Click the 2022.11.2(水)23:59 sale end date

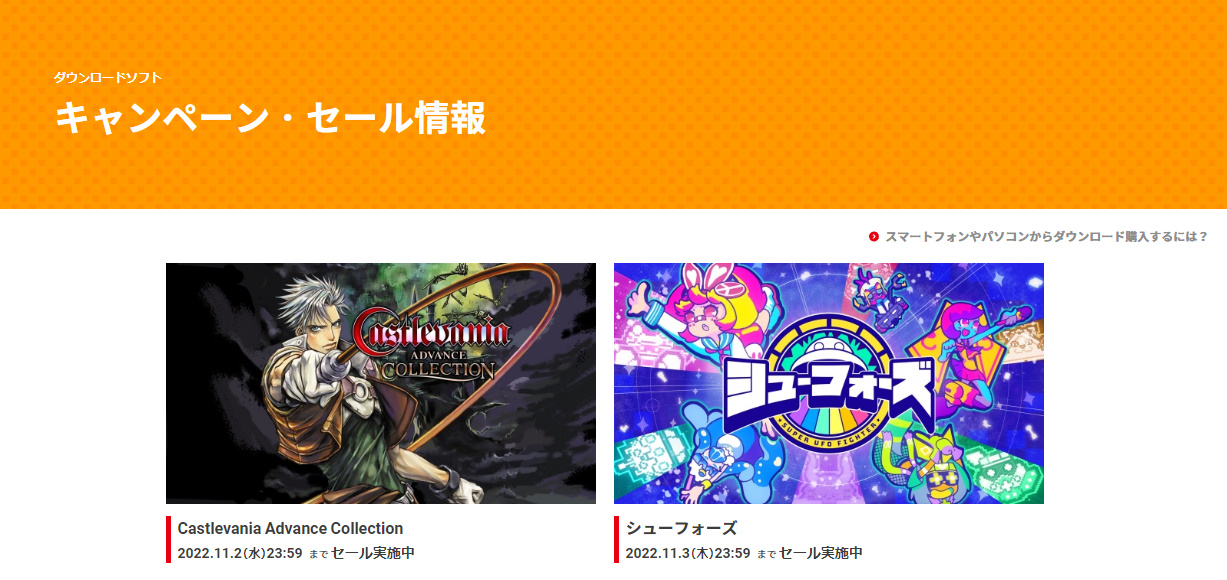coord(240,553)
